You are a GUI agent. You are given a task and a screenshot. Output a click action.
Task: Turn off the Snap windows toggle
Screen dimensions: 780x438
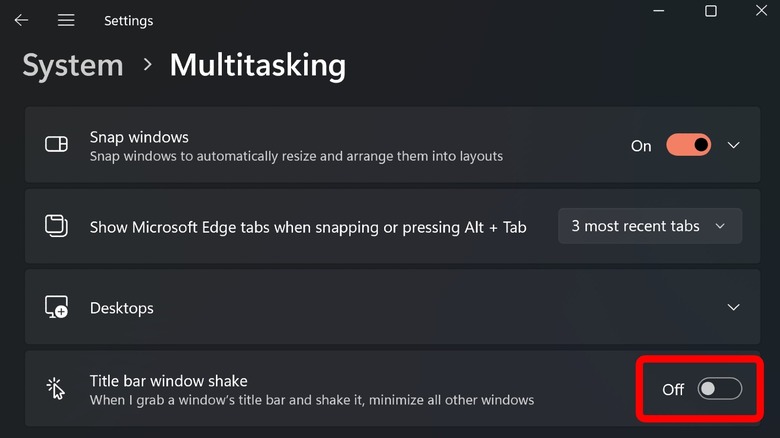pos(688,145)
